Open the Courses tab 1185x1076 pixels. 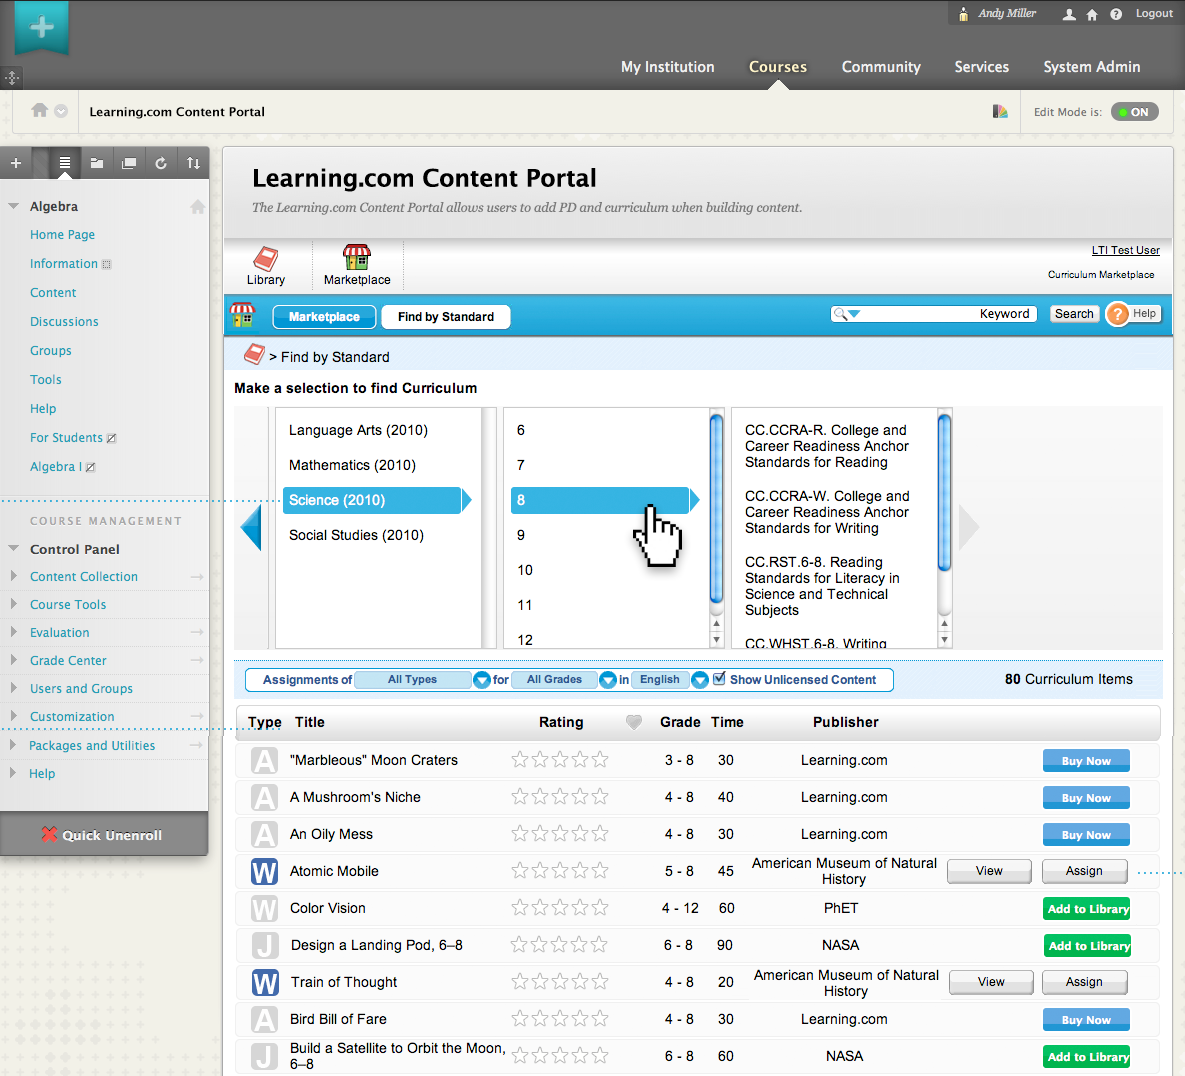click(778, 66)
